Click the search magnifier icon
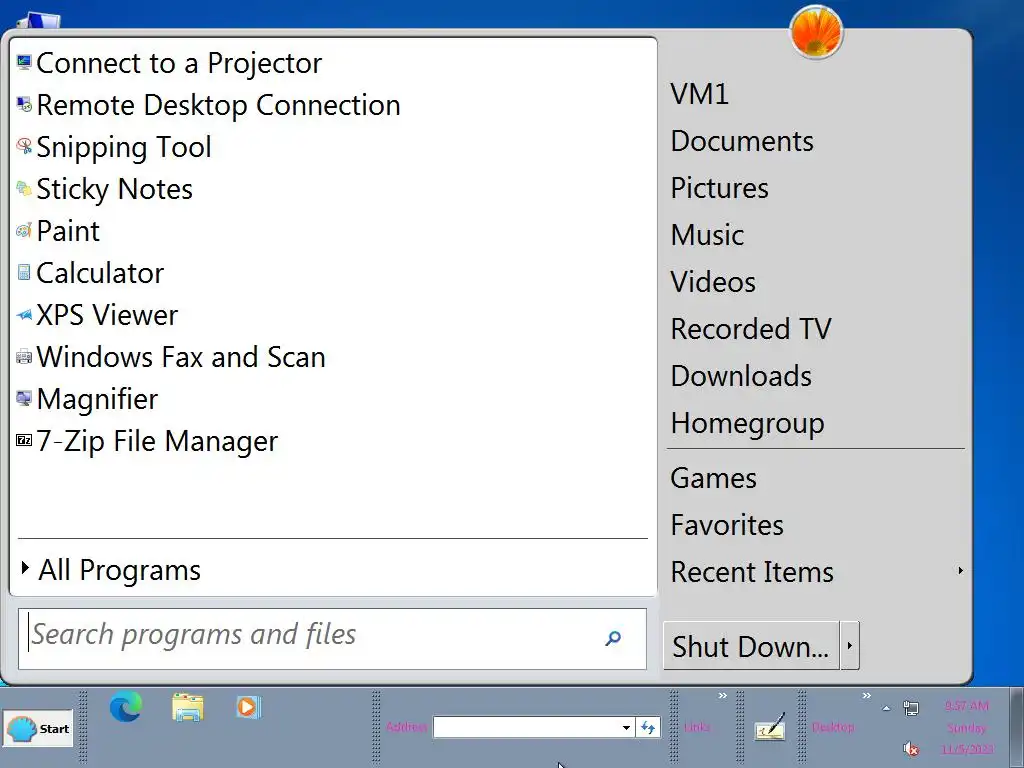The height and width of the screenshot is (768, 1024). coord(613,638)
